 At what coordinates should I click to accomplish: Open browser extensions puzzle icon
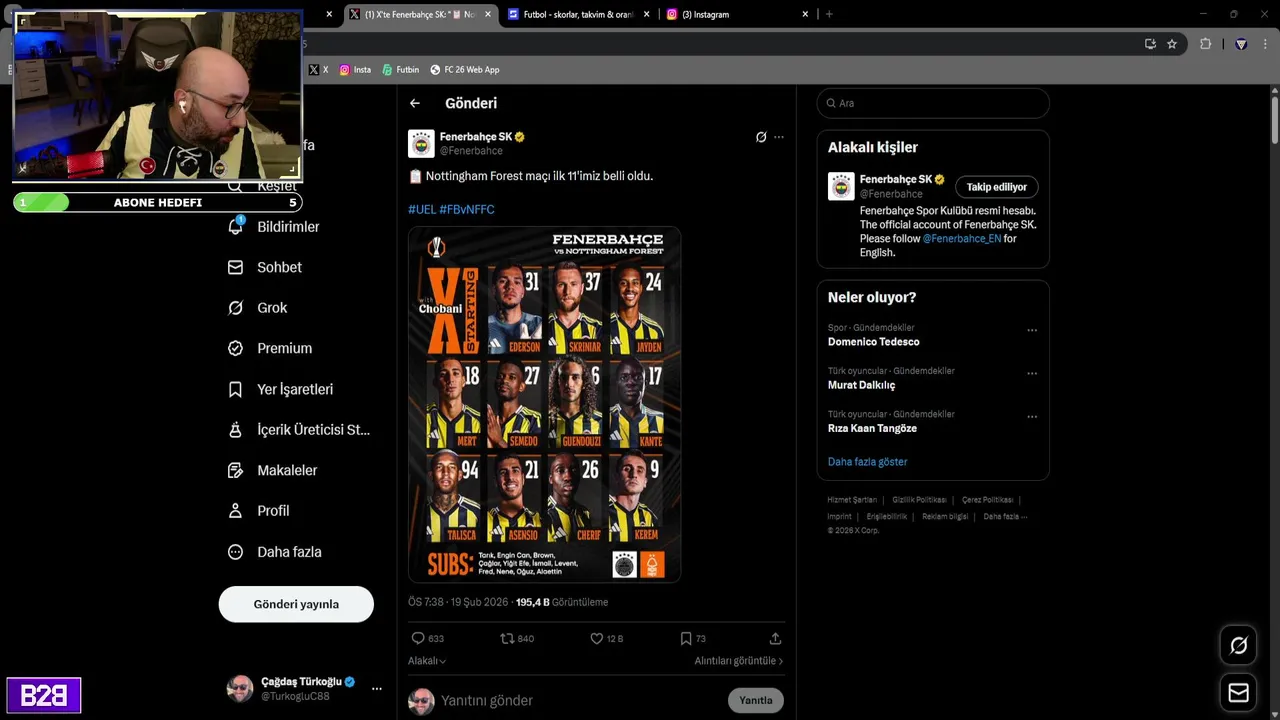pos(1205,44)
